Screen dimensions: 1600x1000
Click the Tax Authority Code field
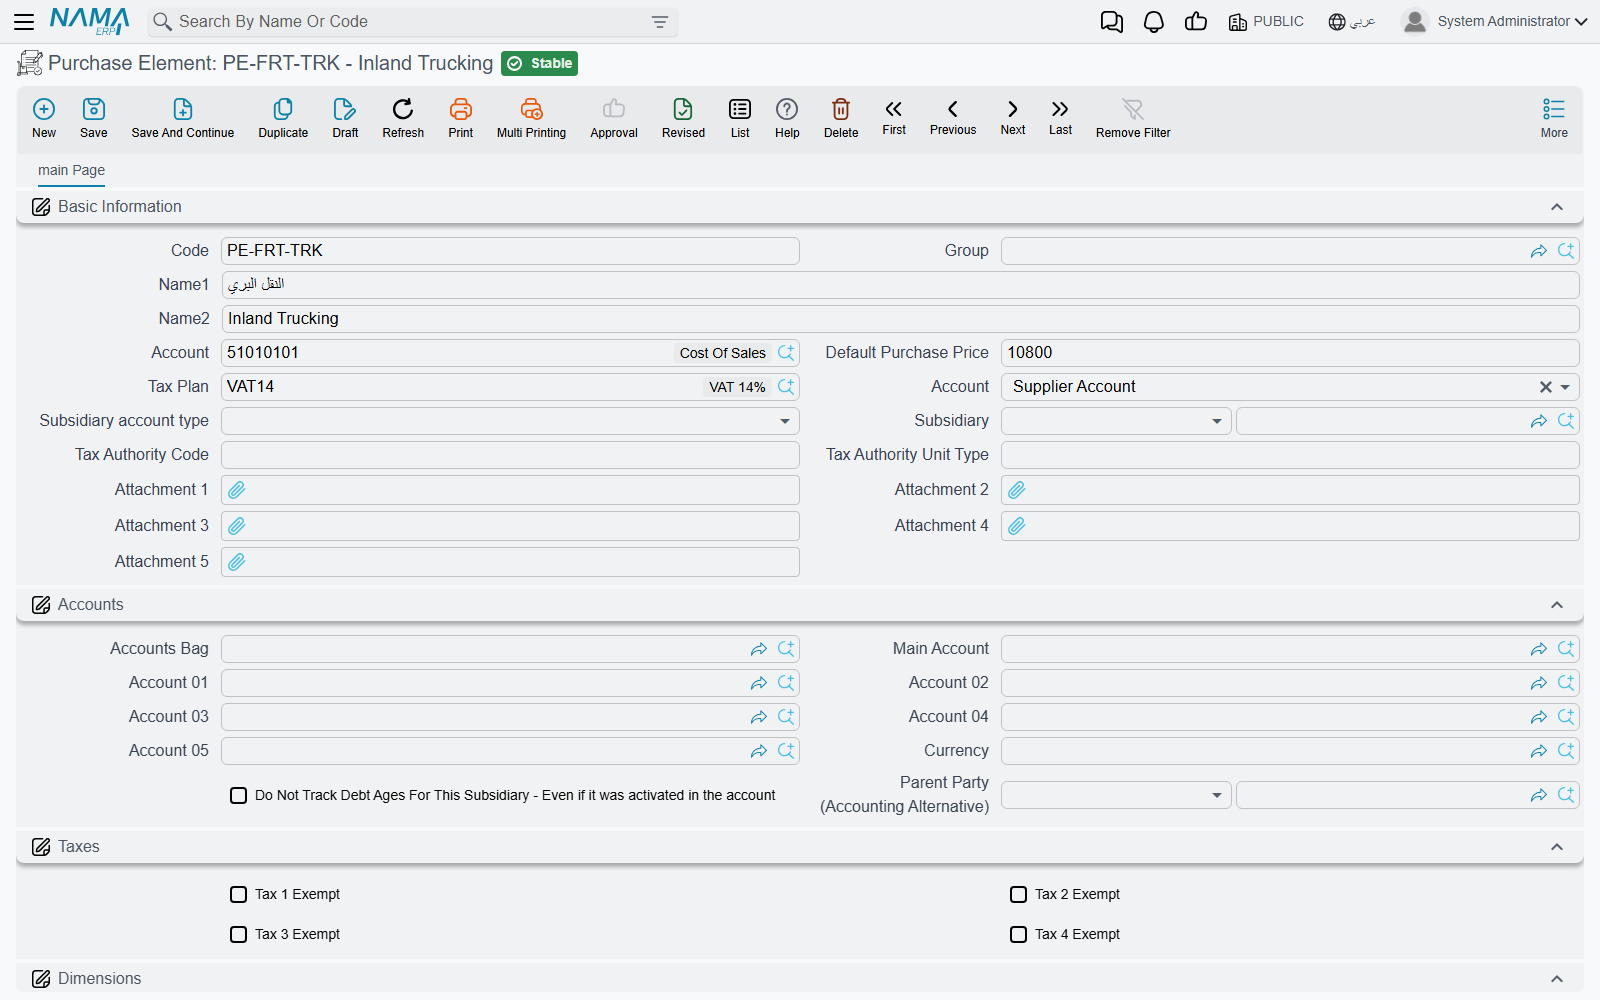[510, 455]
